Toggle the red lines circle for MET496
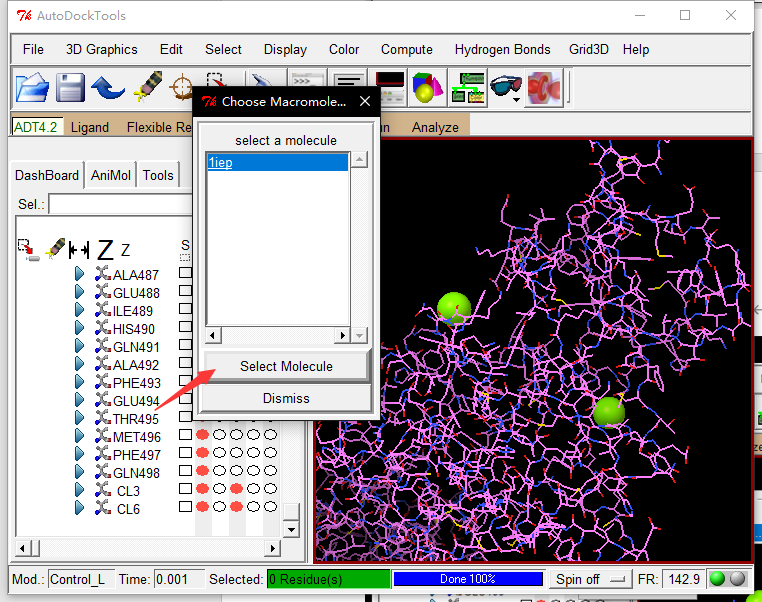This screenshot has width=762, height=602. (x=203, y=434)
